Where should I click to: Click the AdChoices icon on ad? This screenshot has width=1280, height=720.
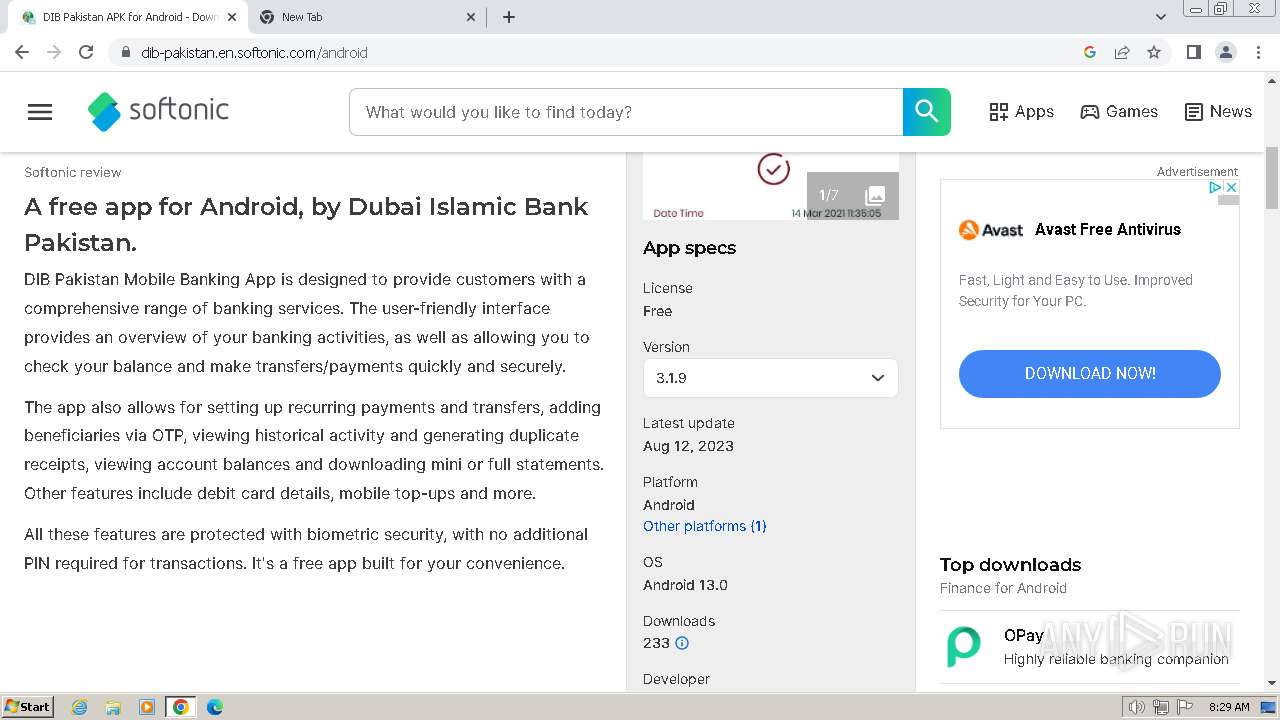point(1216,187)
